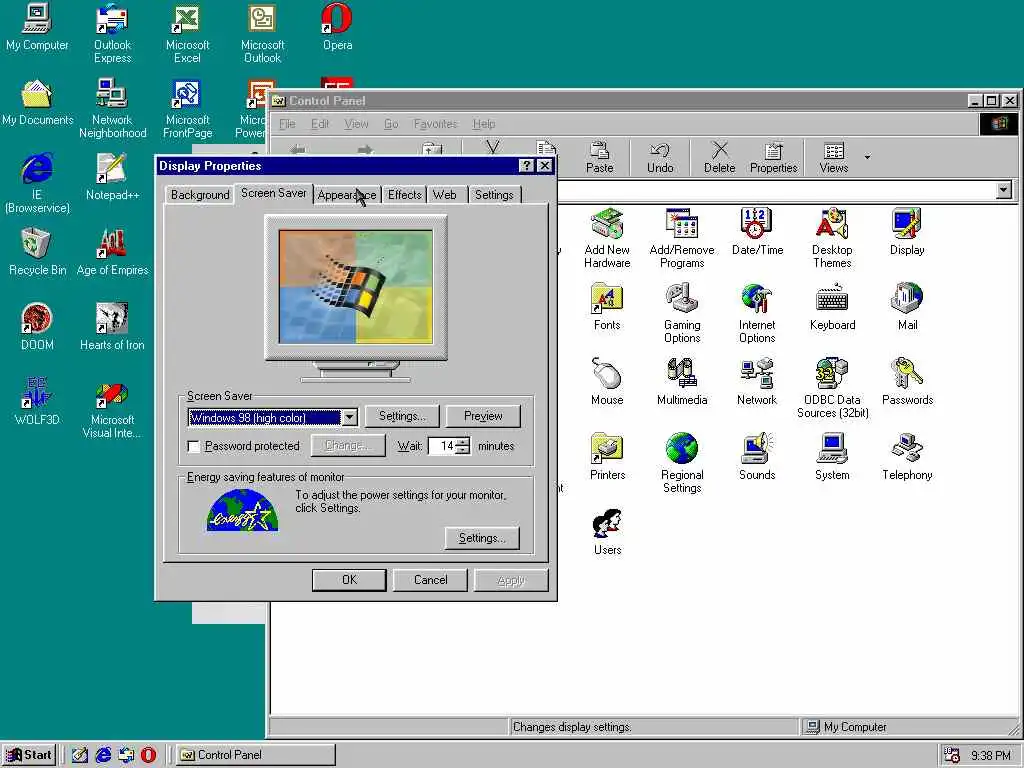The height and width of the screenshot is (768, 1024).
Task: Select the Passwords keys icon
Action: pos(906,381)
